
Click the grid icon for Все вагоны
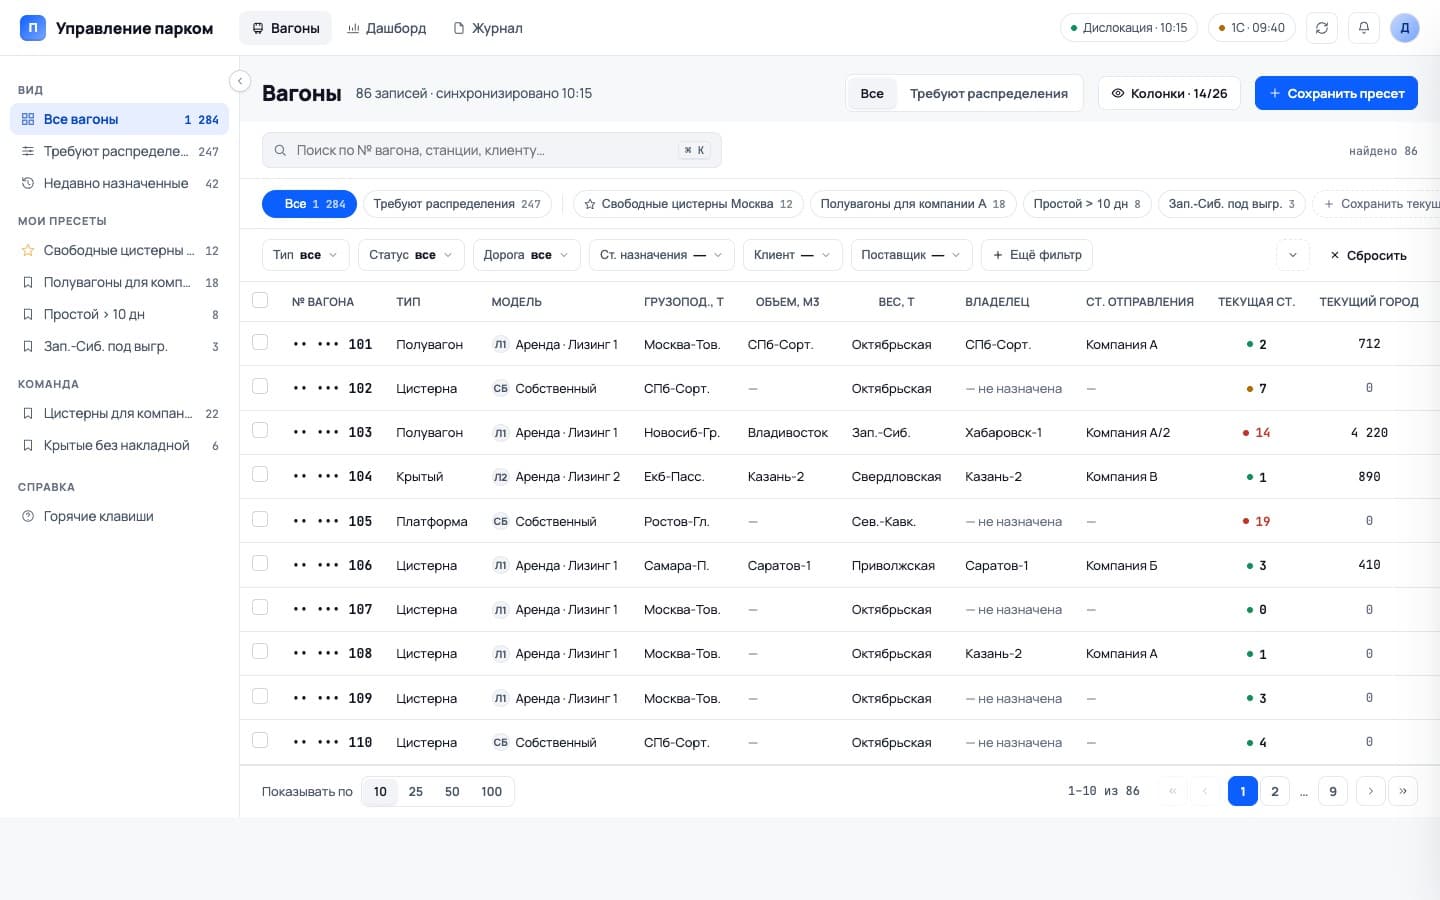tap(28, 119)
